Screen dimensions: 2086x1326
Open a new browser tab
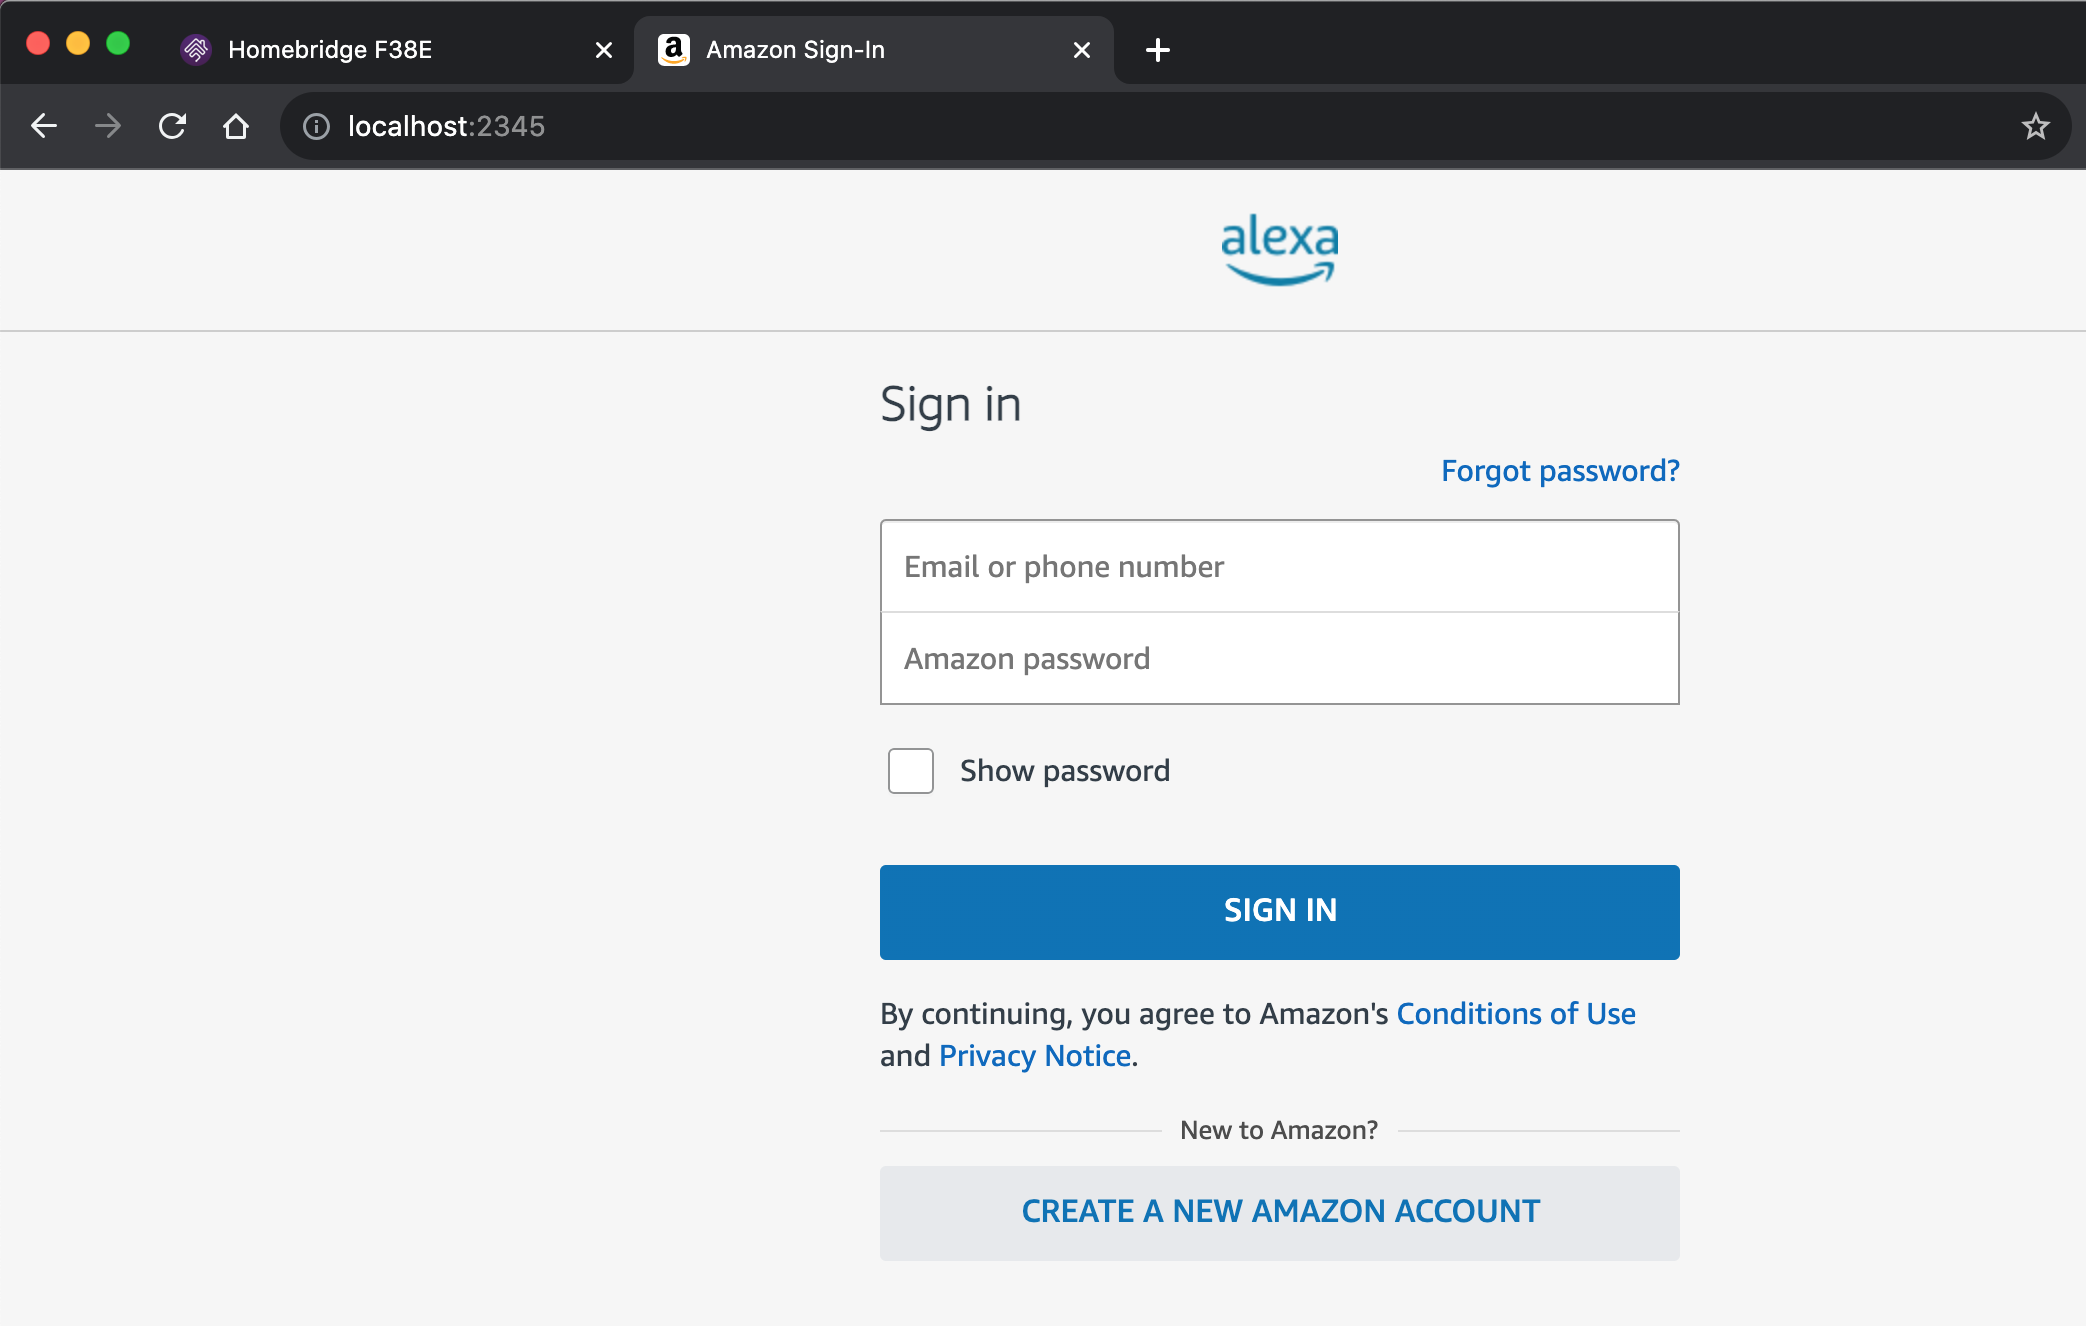[x=1157, y=50]
